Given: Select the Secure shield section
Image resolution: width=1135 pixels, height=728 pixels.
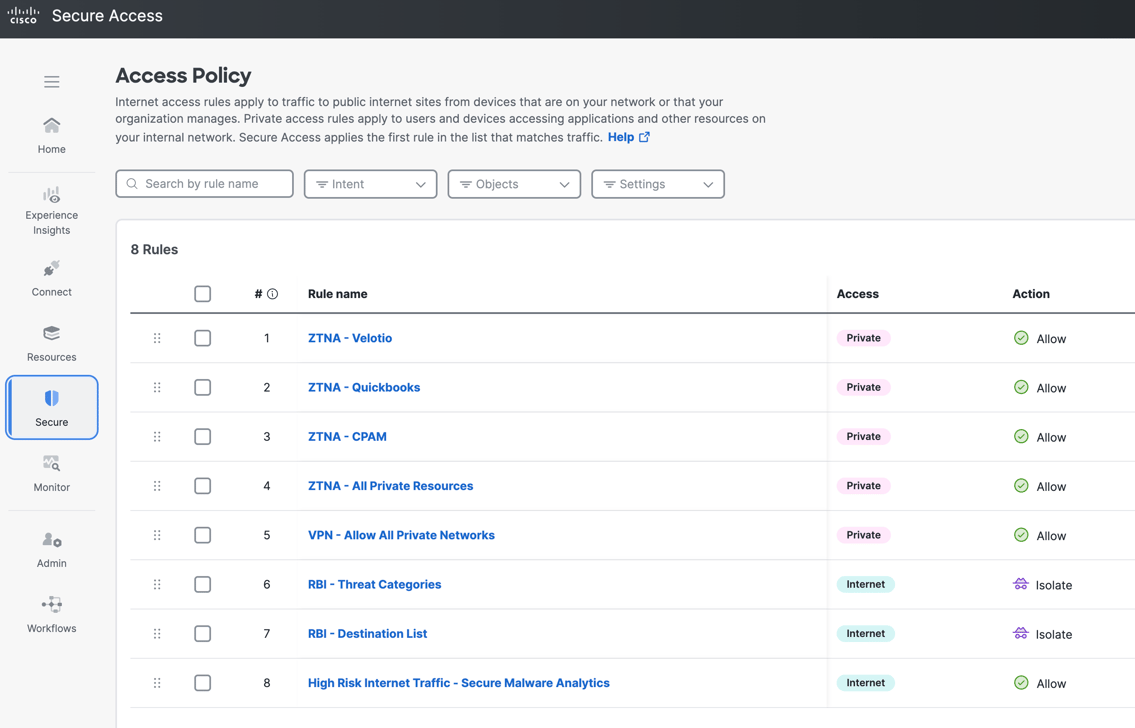Looking at the screenshot, I should coord(51,407).
